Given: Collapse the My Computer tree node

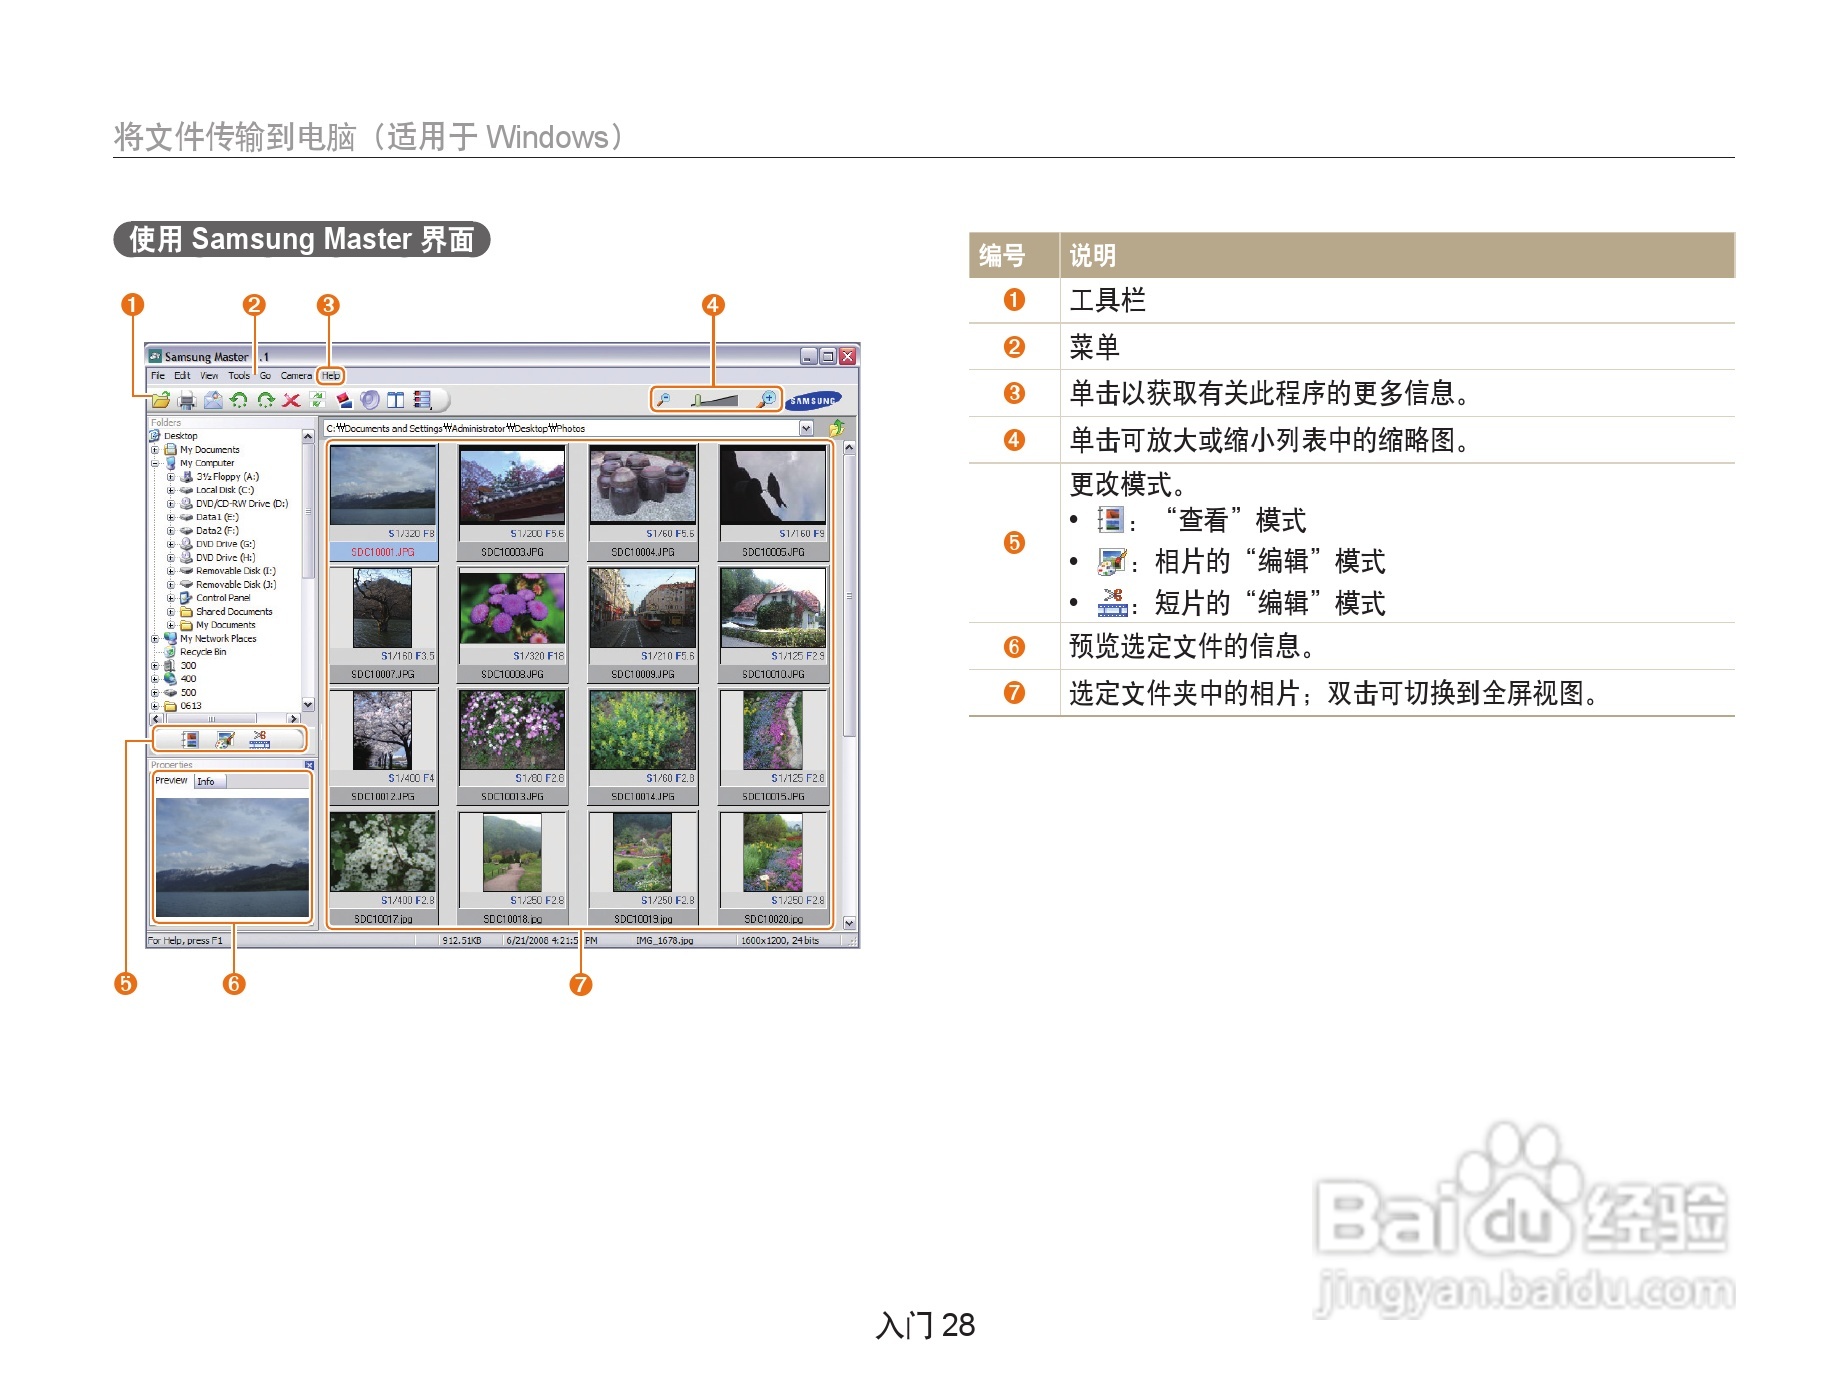Looking at the screenshot, I should [154, 463].
